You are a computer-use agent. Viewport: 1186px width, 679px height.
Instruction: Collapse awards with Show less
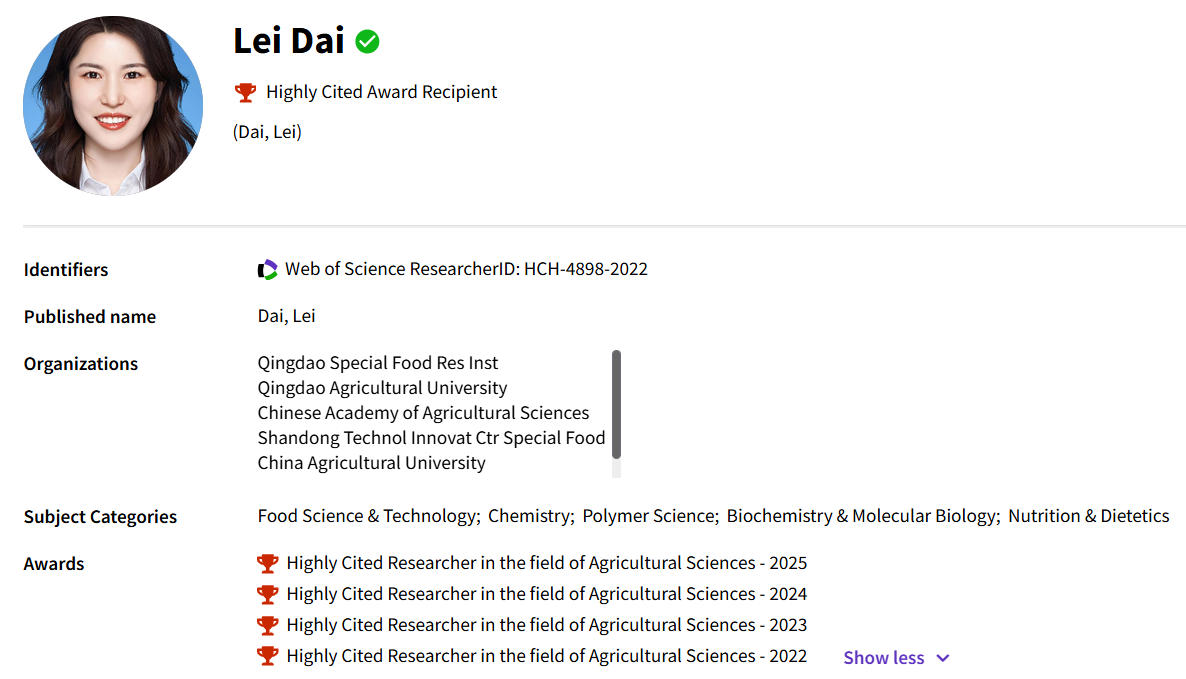(883, 658)
